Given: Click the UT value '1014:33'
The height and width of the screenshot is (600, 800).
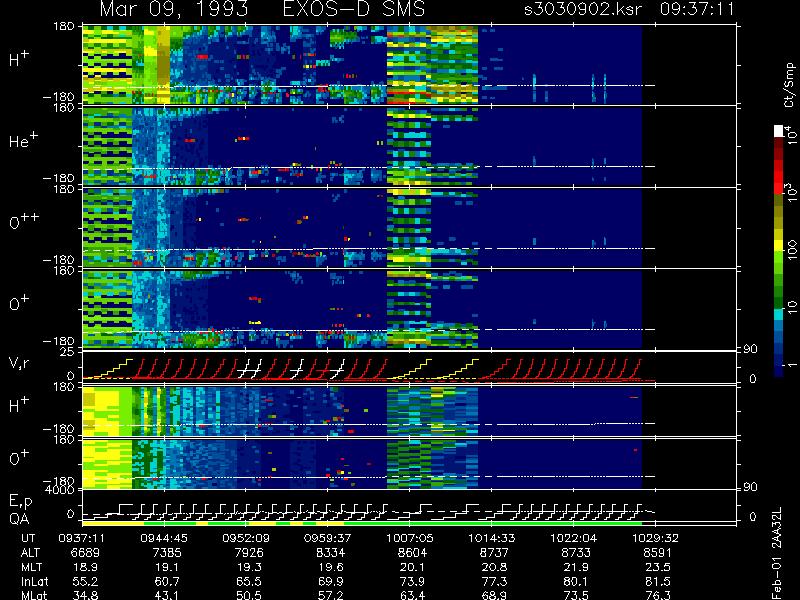Looking at the screenshot, I should tap(492, 538).
